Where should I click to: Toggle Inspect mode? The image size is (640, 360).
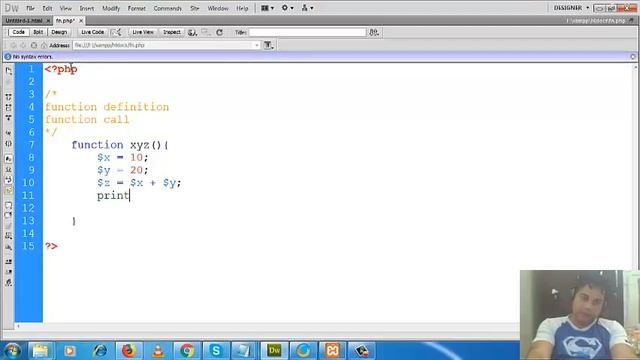coord(172,32)
